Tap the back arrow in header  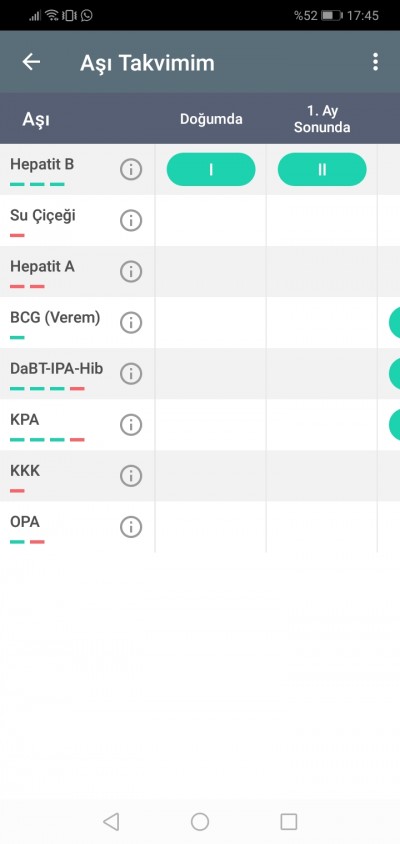coord(31,62)
